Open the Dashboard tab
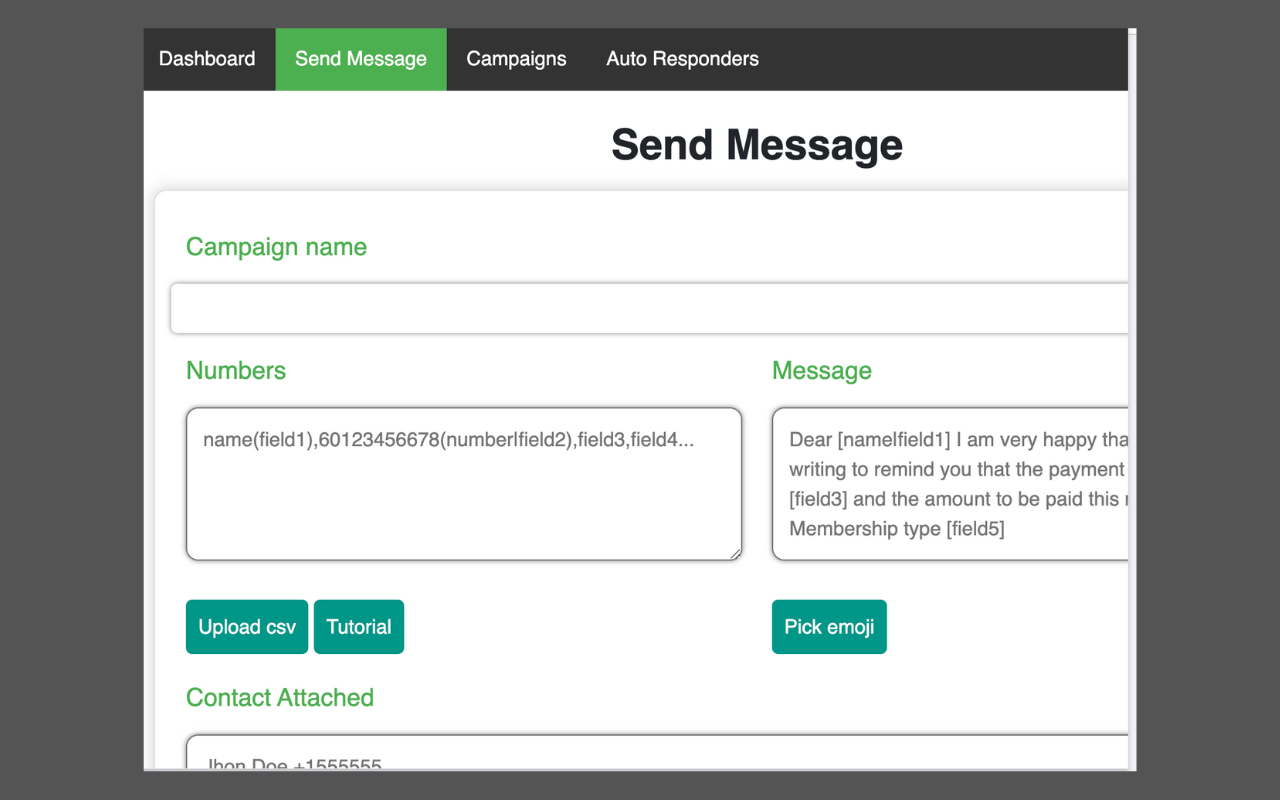 [207, 59]
